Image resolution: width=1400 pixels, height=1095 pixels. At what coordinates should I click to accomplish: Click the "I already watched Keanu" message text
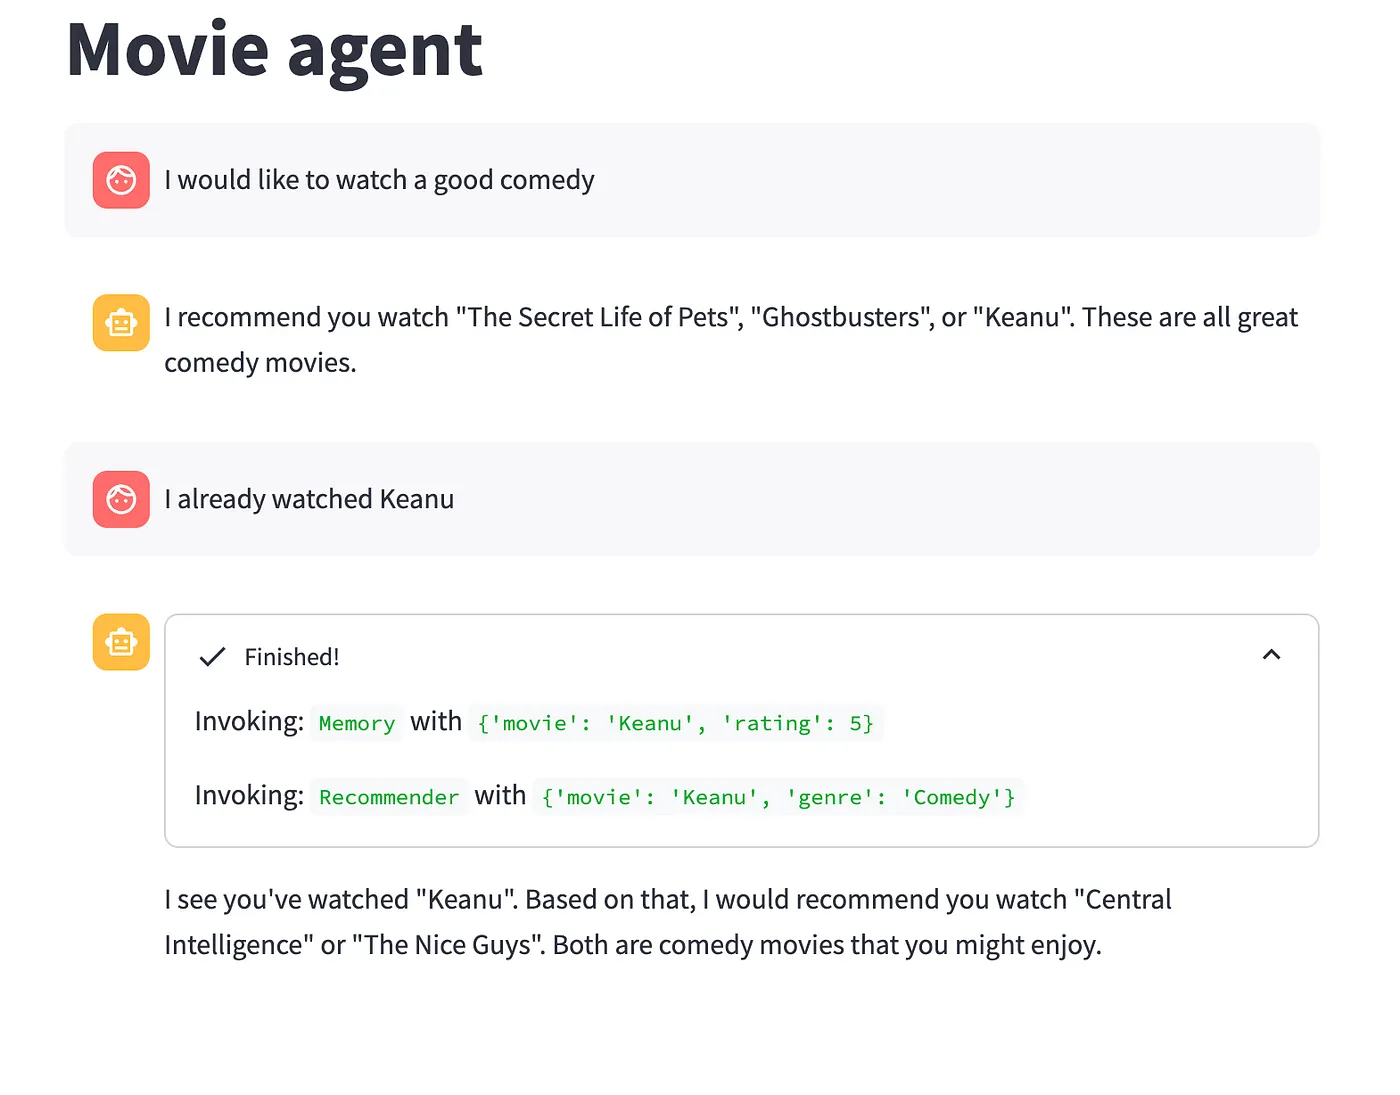click(309, 499)
